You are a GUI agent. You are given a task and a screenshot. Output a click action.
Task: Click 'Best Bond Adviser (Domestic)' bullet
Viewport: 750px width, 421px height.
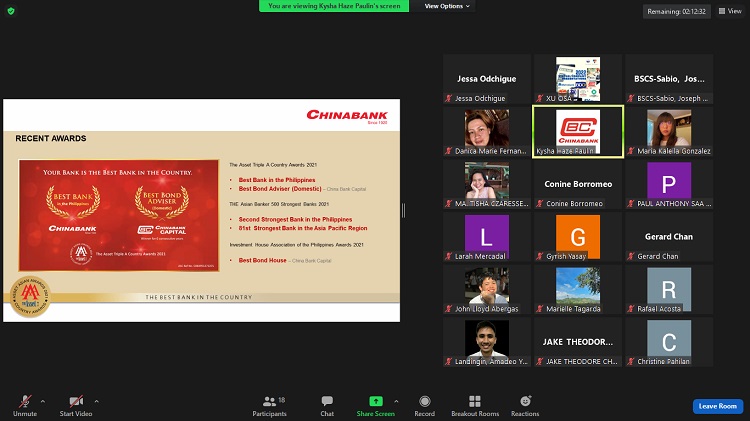tap(280, 188)
